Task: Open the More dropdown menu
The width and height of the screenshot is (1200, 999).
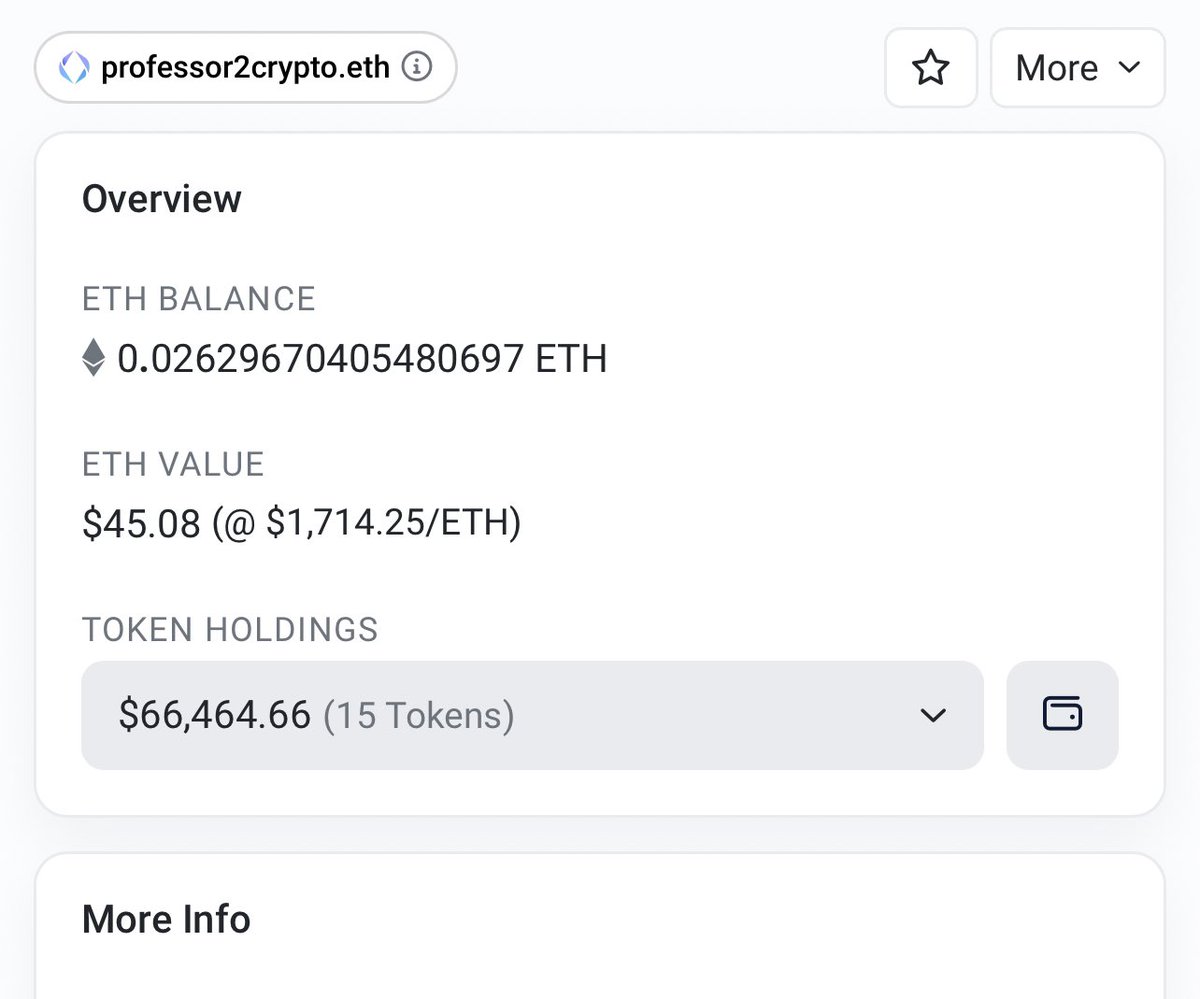Action: 1078,68
